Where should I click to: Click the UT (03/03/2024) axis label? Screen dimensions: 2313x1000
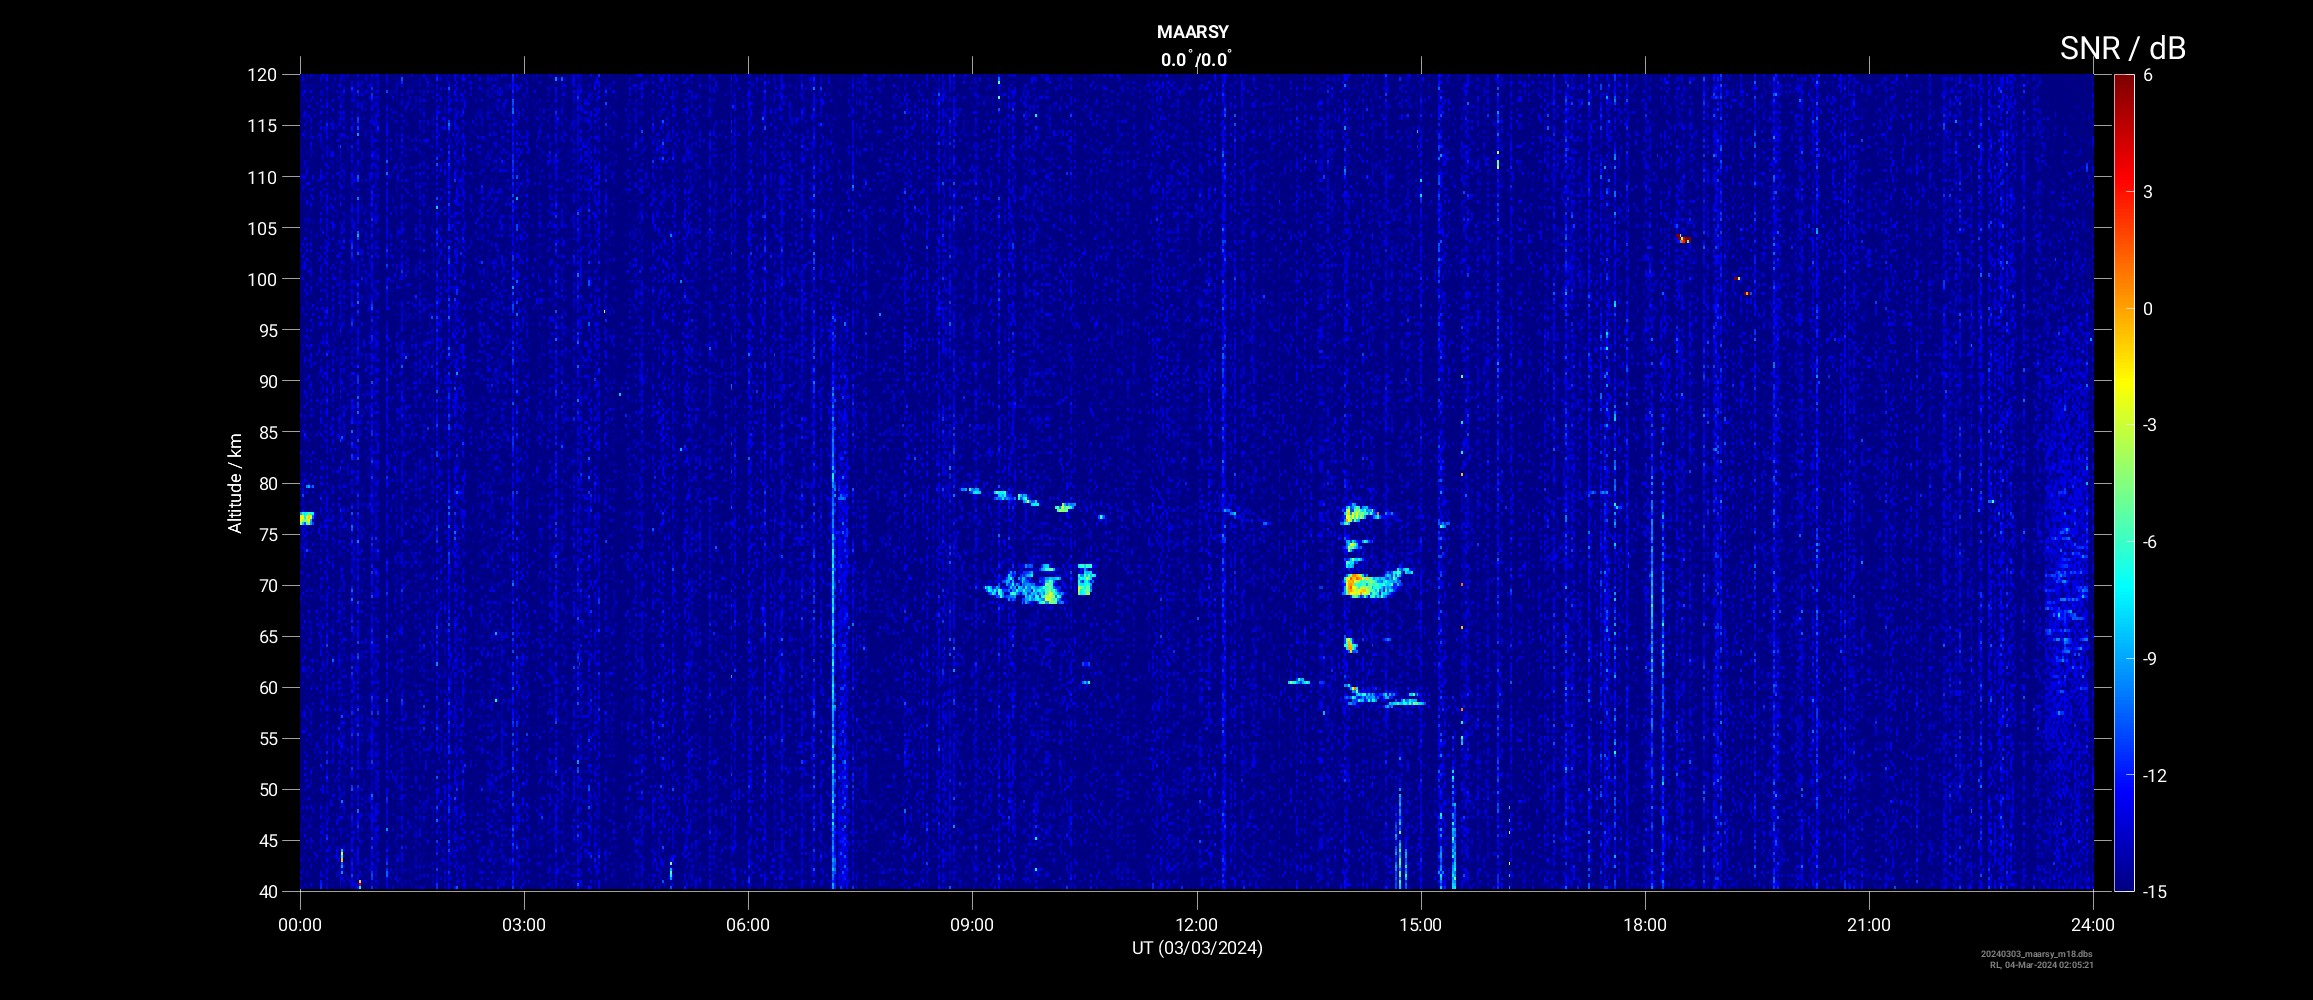tap(1197, 948)
